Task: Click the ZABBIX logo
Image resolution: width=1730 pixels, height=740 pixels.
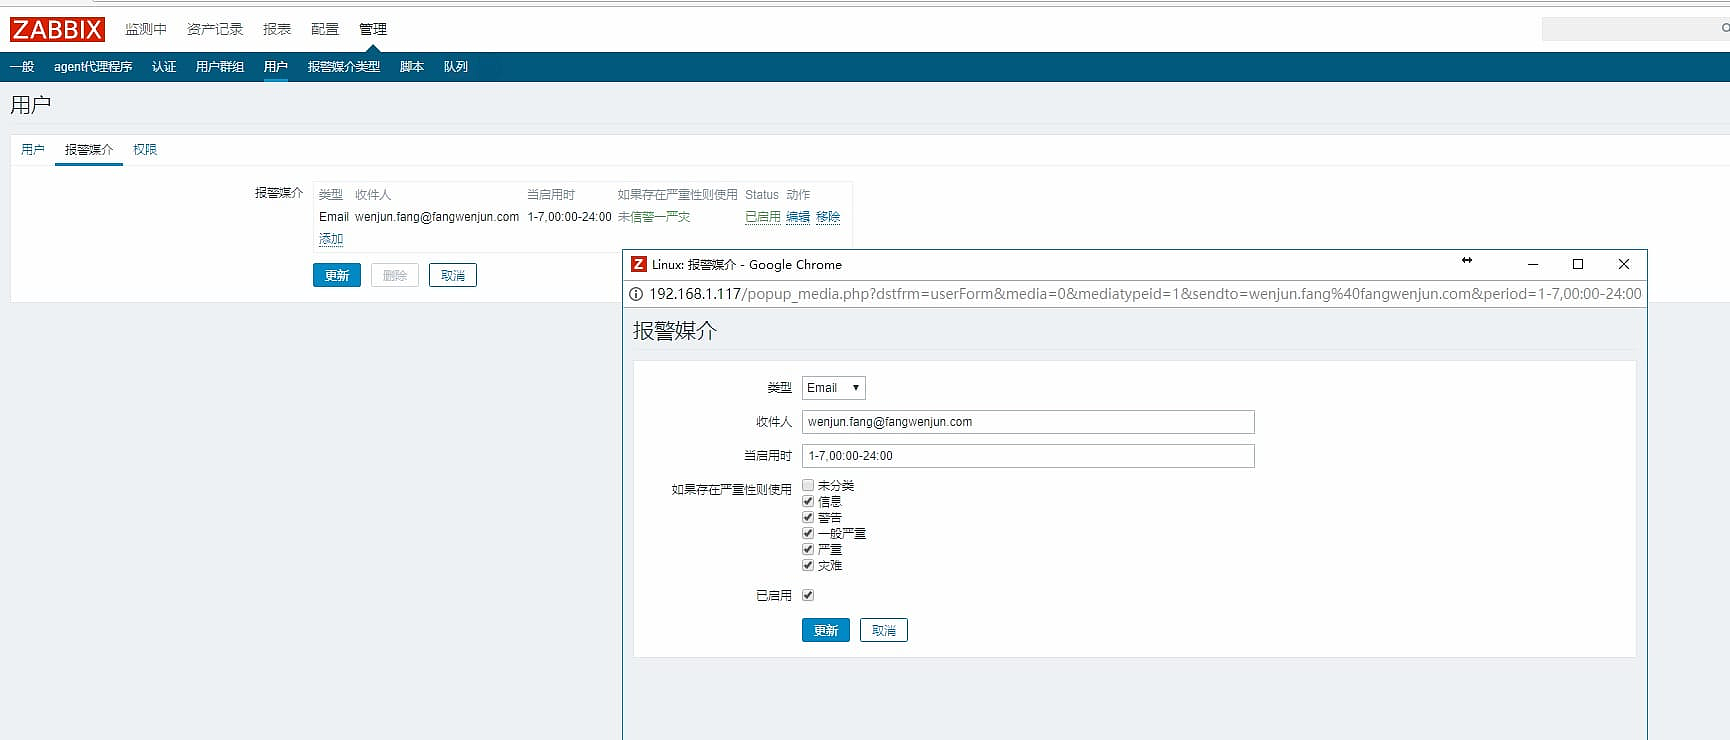Action: (57, 29)
